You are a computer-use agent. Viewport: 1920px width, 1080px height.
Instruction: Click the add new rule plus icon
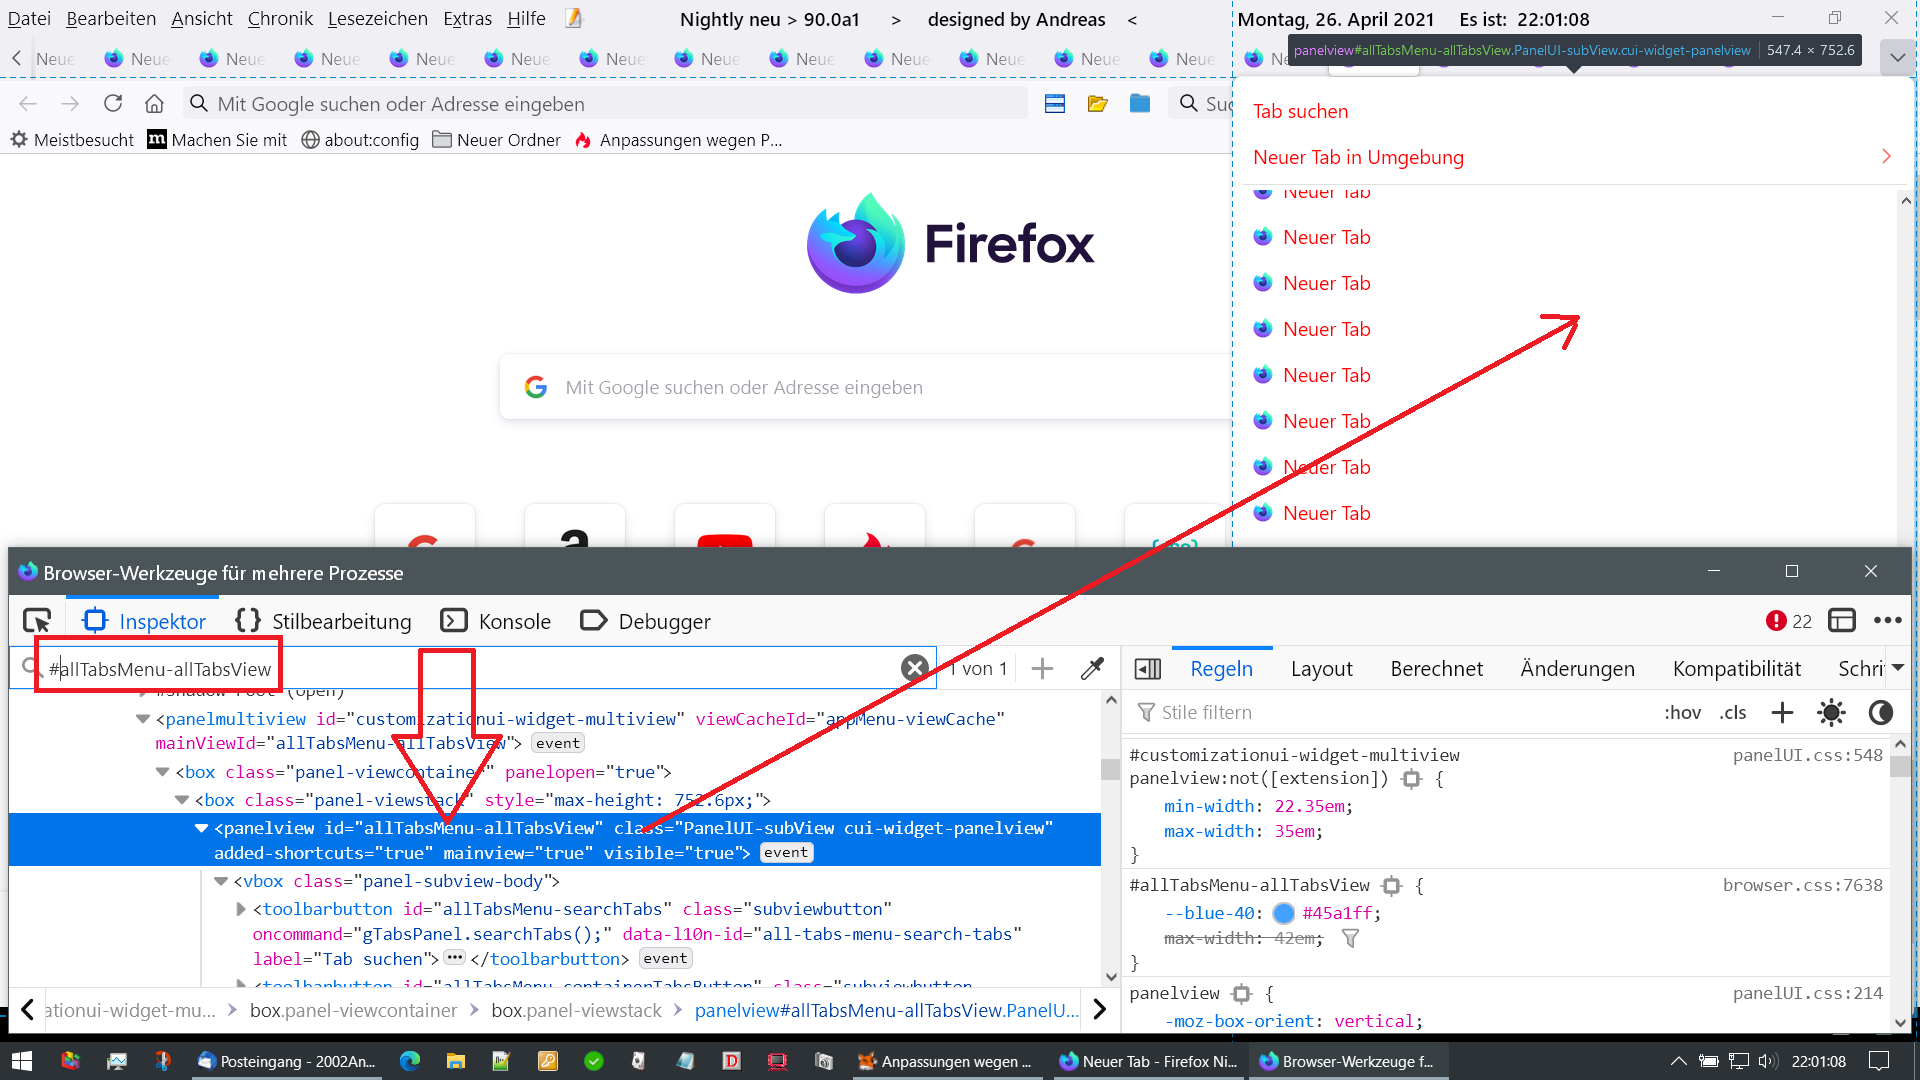pos(1782,712)
